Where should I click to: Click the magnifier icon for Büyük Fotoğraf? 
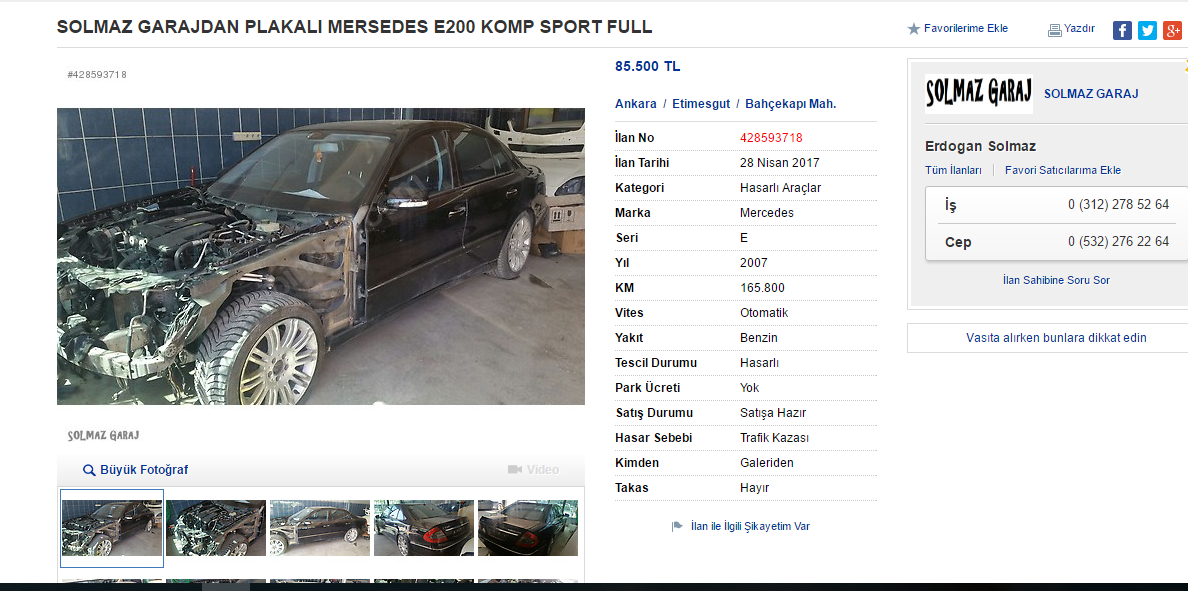tap(89, 470)
